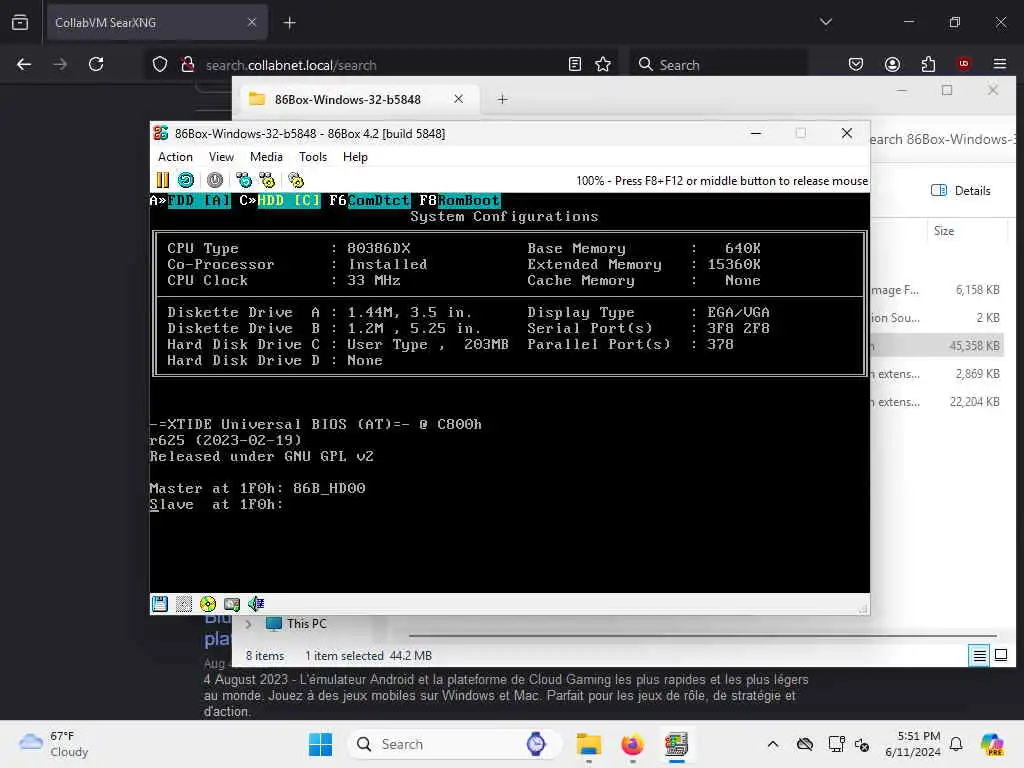Click the Size column header

[x=944, y=231]
